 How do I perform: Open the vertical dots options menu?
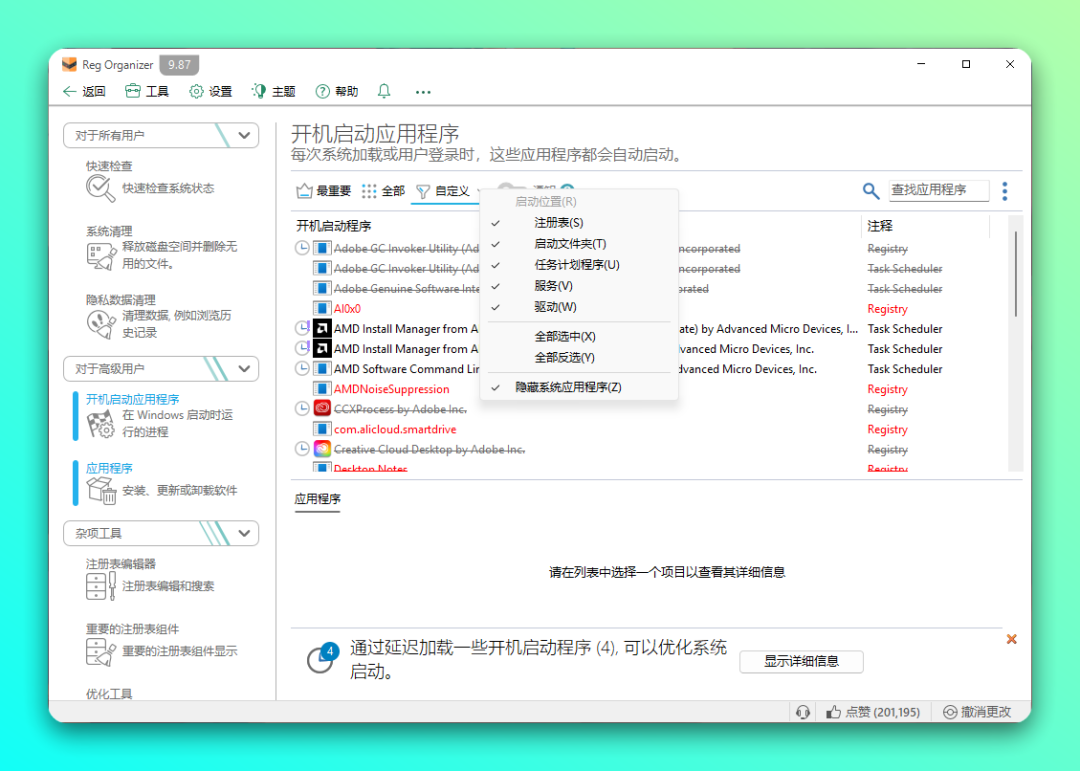pyautogui.click(x=1005, y=191)
